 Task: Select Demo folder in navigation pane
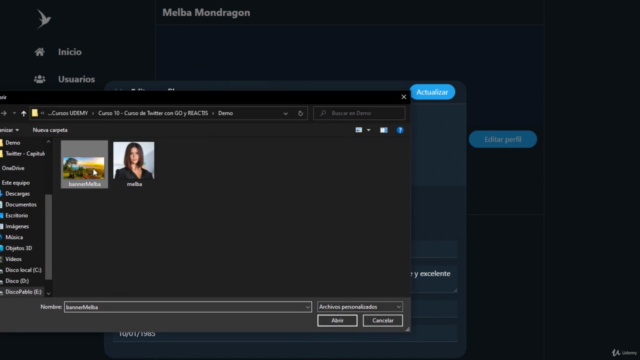pyautogui.click(x=13, y=143)
